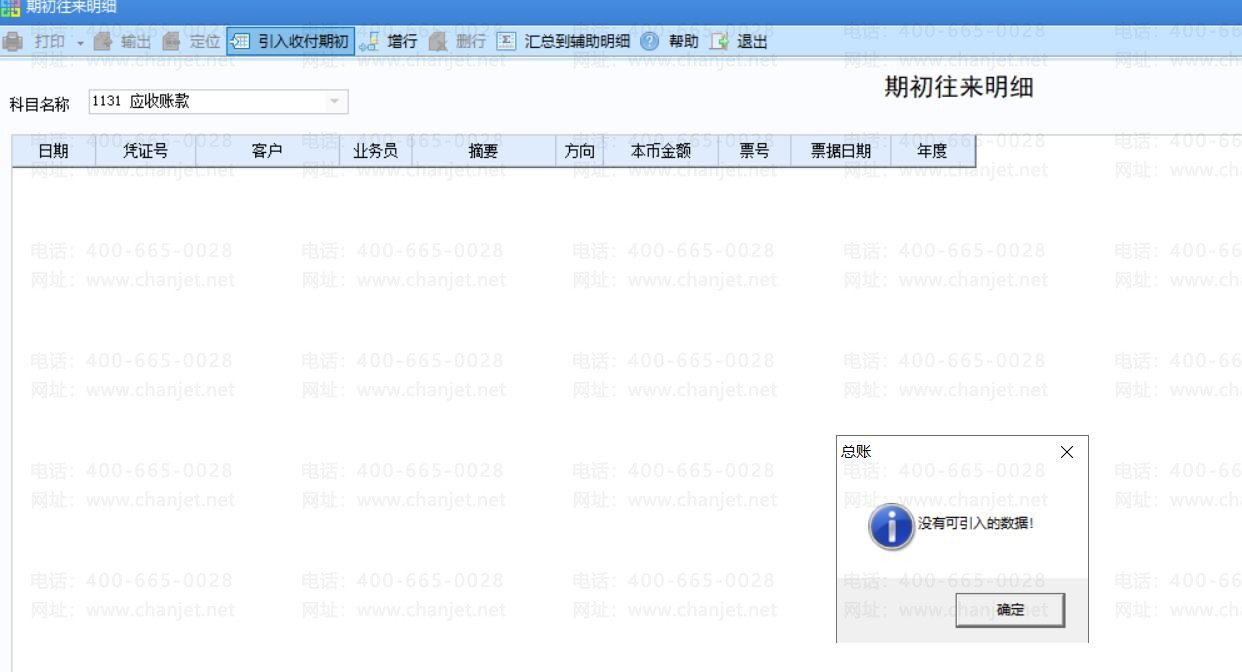Open 帮助 via the question mark icon

(650, 42)
